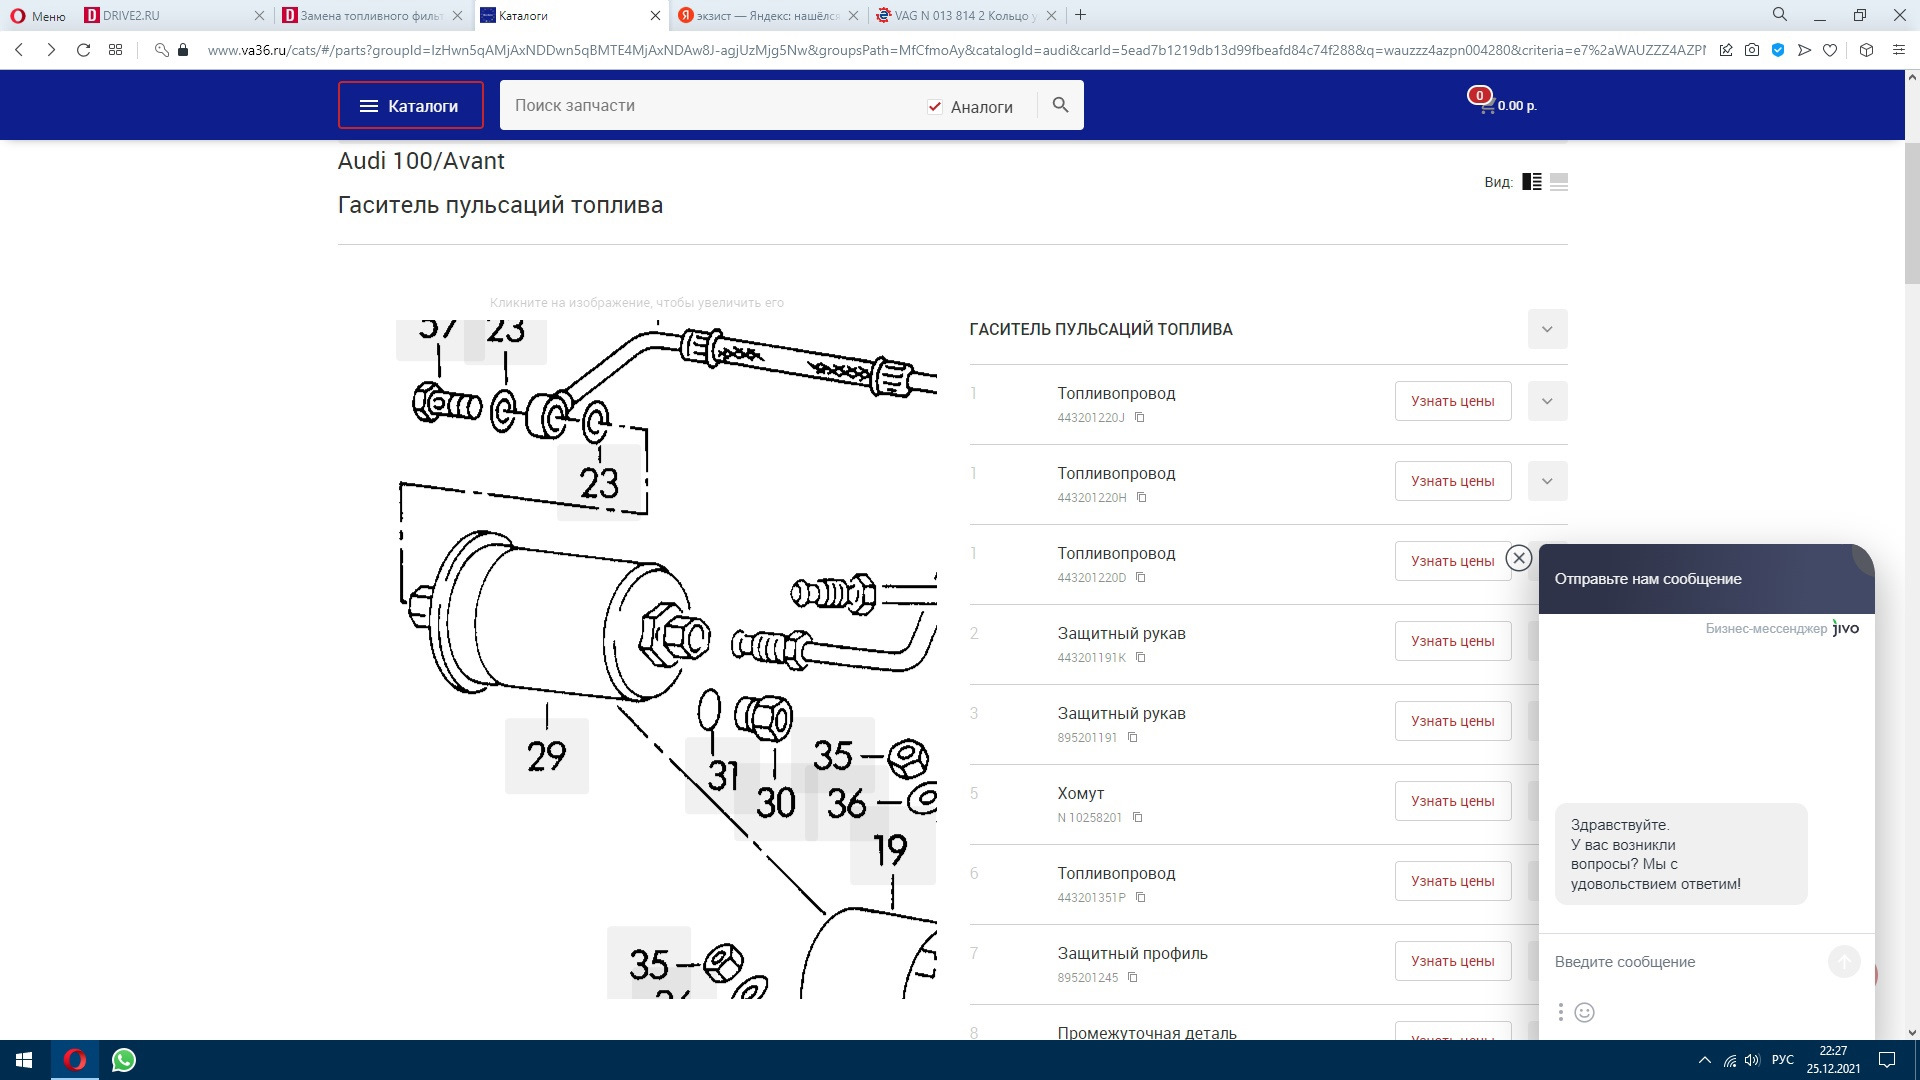Expand first Топливопровод 443201220J row

[x=1546, y=401]
